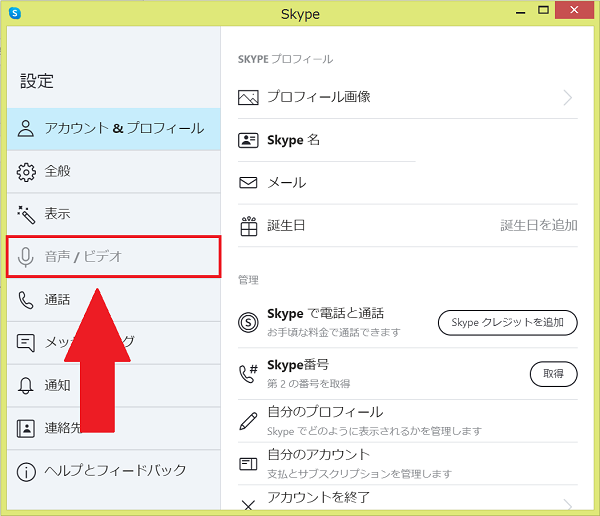Click the info icon beside ヘルプとフィードバック
The image size is (600, 516).
point(26,472)
